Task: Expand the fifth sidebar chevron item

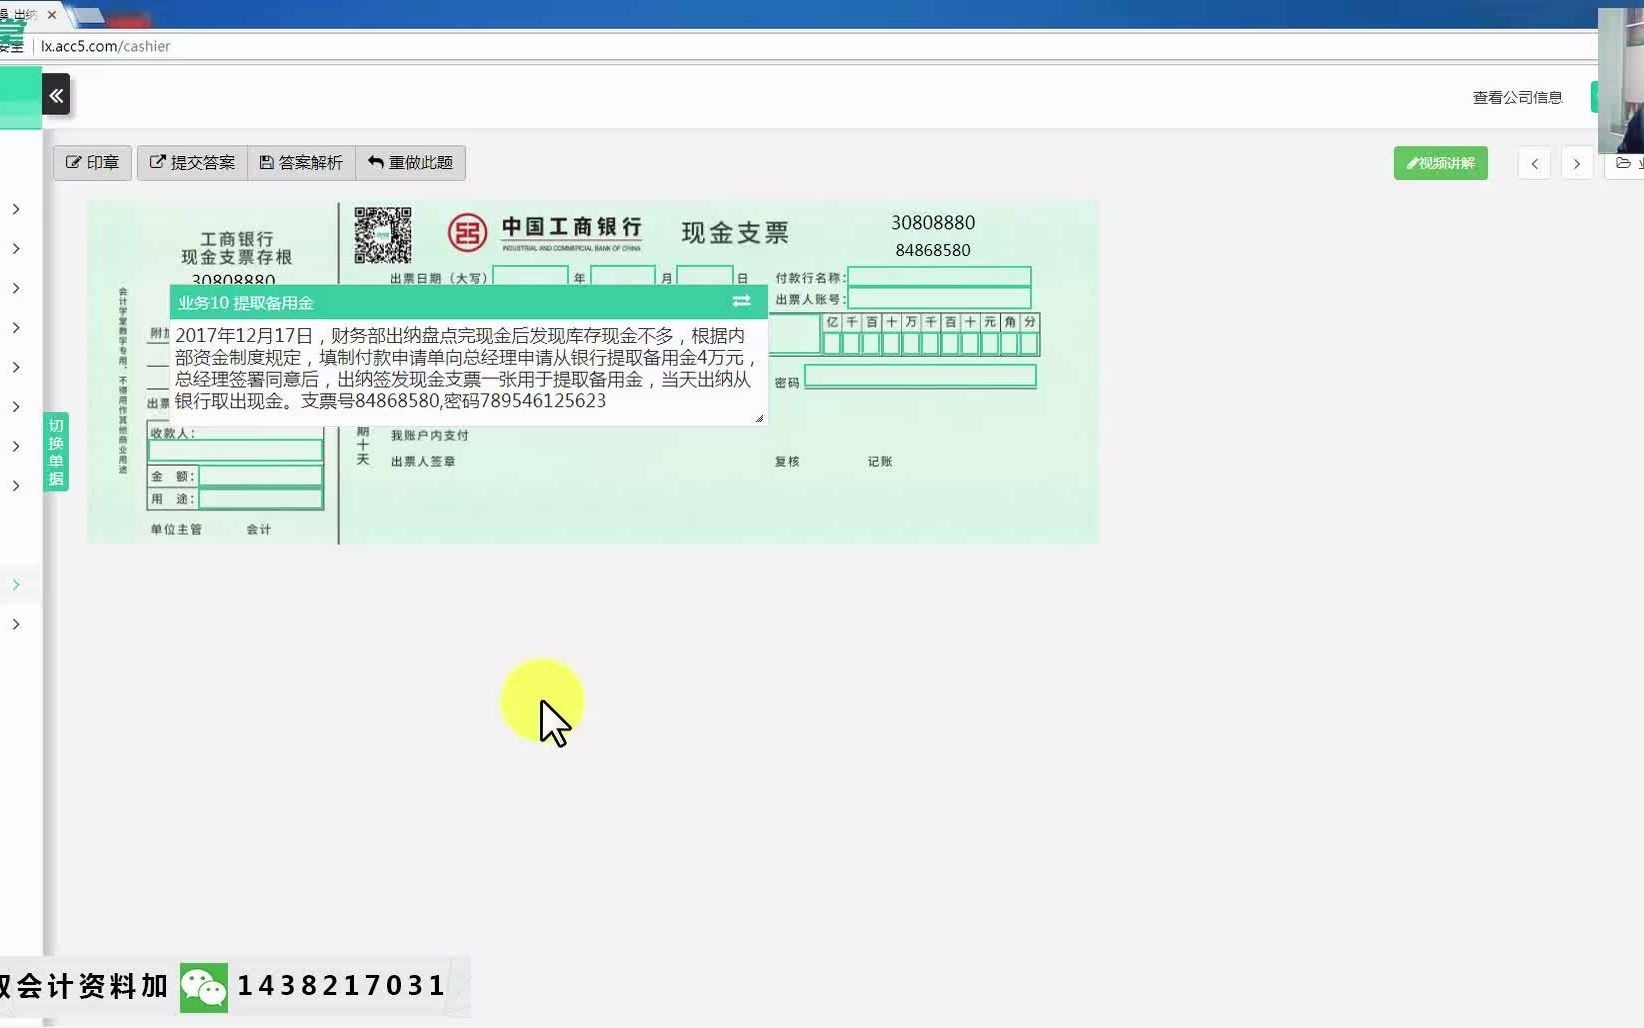Action: 16,367
